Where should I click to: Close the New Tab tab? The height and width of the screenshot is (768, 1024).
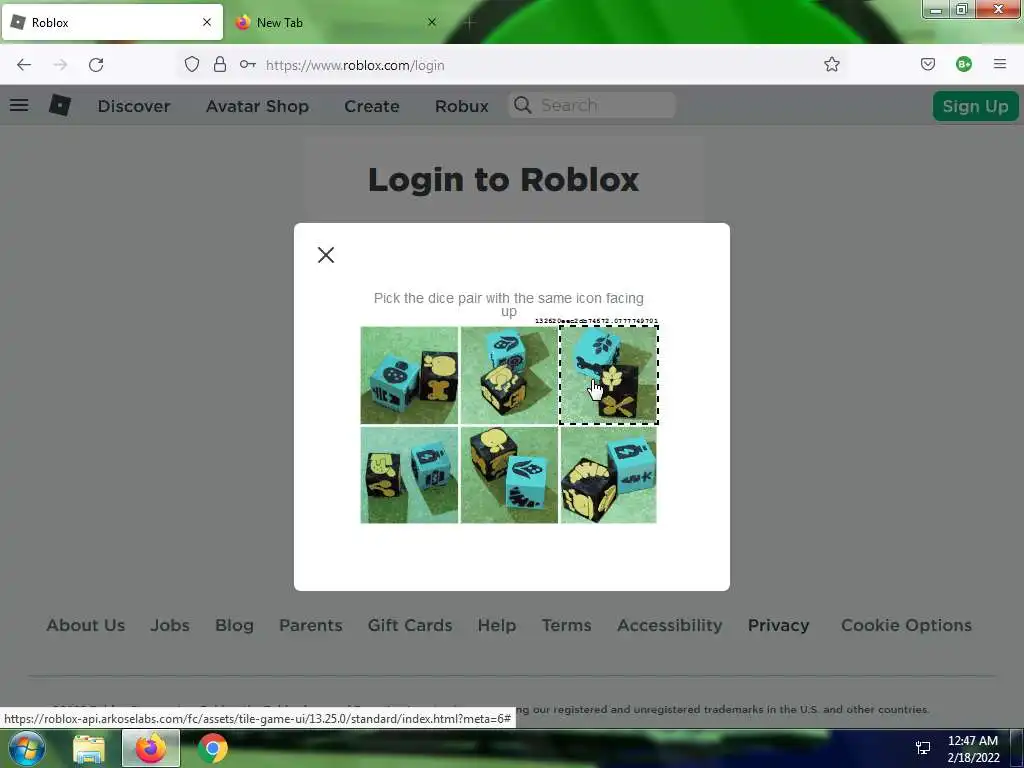[x=432, y=22]
